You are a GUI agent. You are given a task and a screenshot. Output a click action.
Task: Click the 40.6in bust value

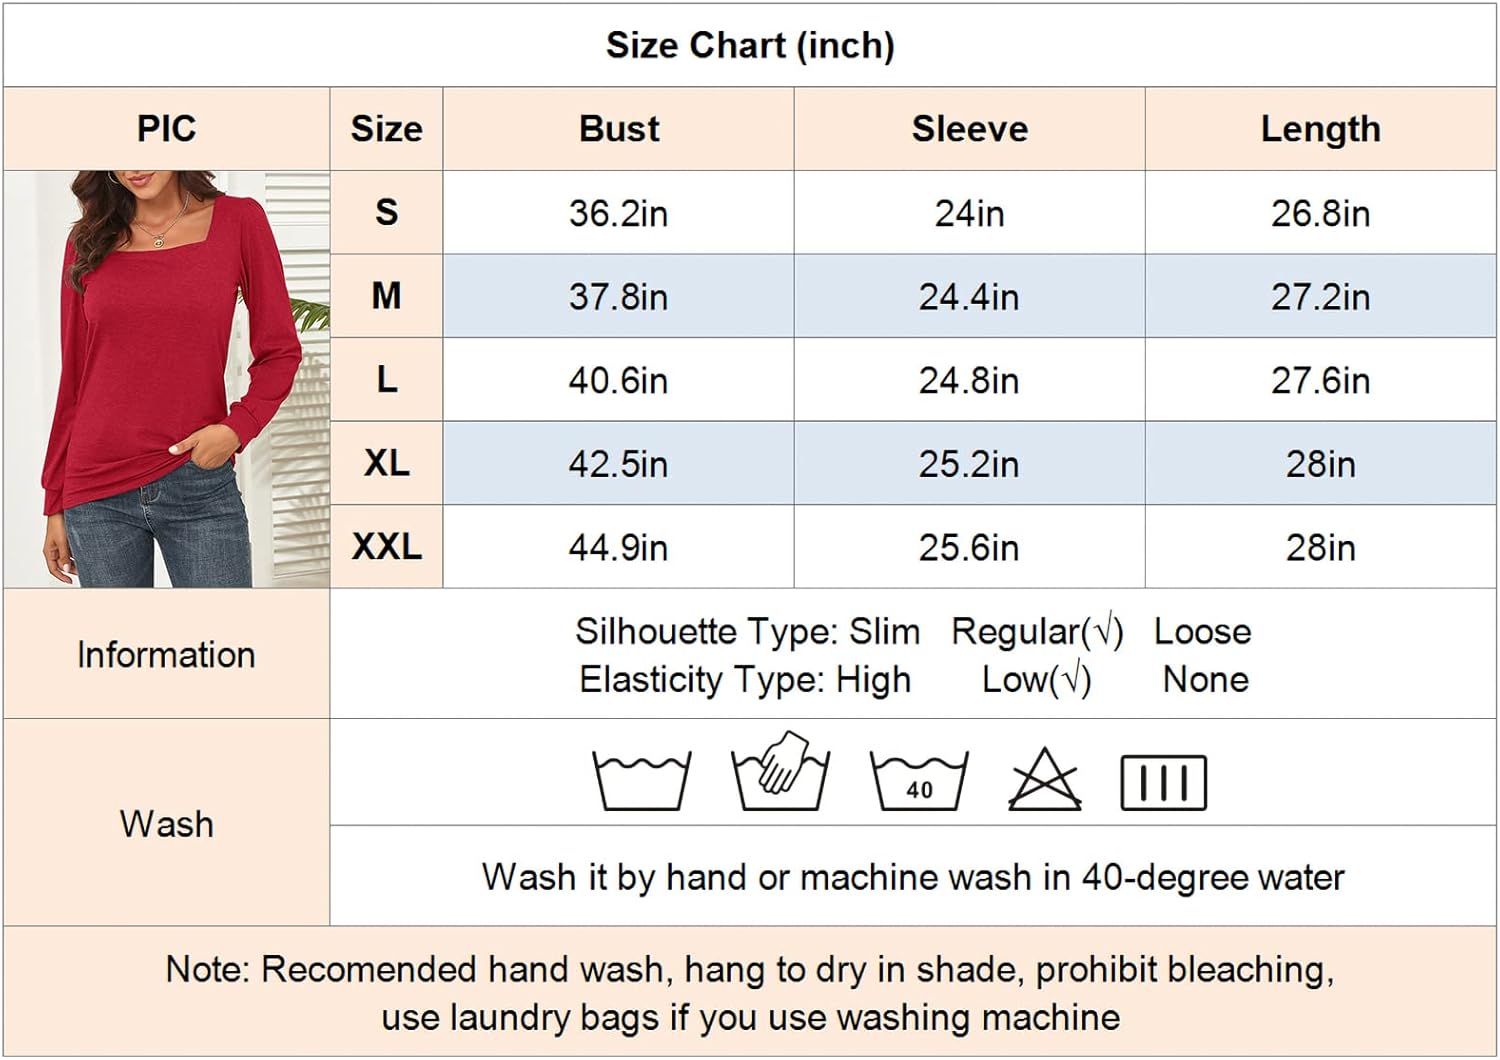[618, 381]
